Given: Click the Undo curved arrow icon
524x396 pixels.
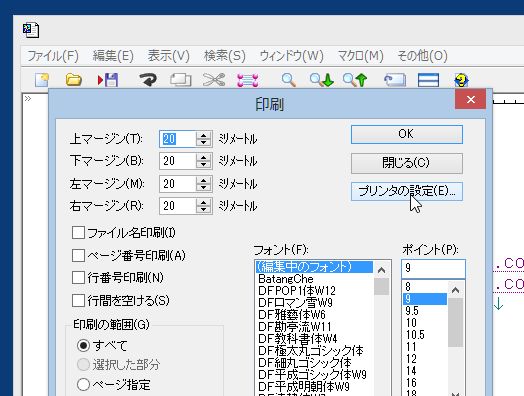Looking at the screenshot, I should [148, 80].
